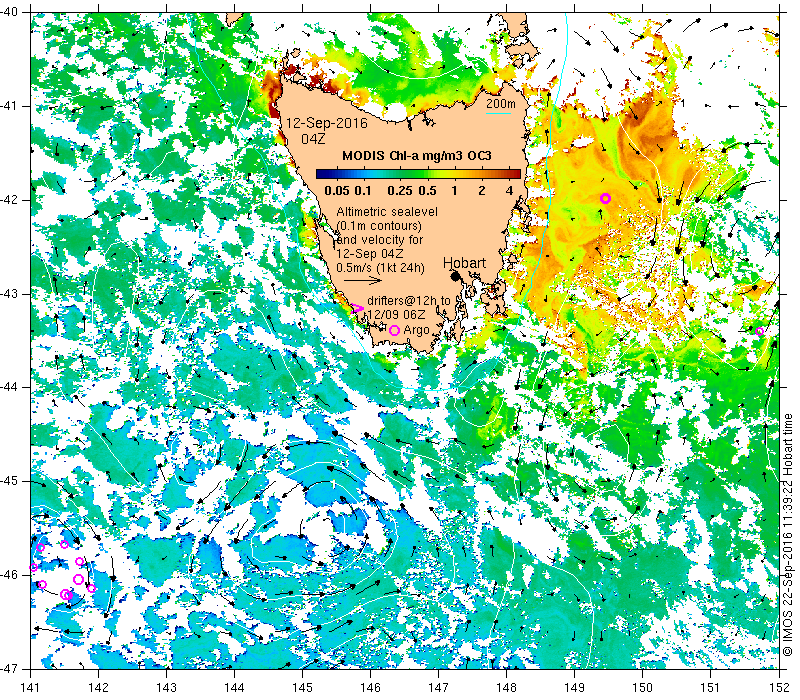
Task: Click the 'drifters@12h to' caption
Action: (409, 301)
